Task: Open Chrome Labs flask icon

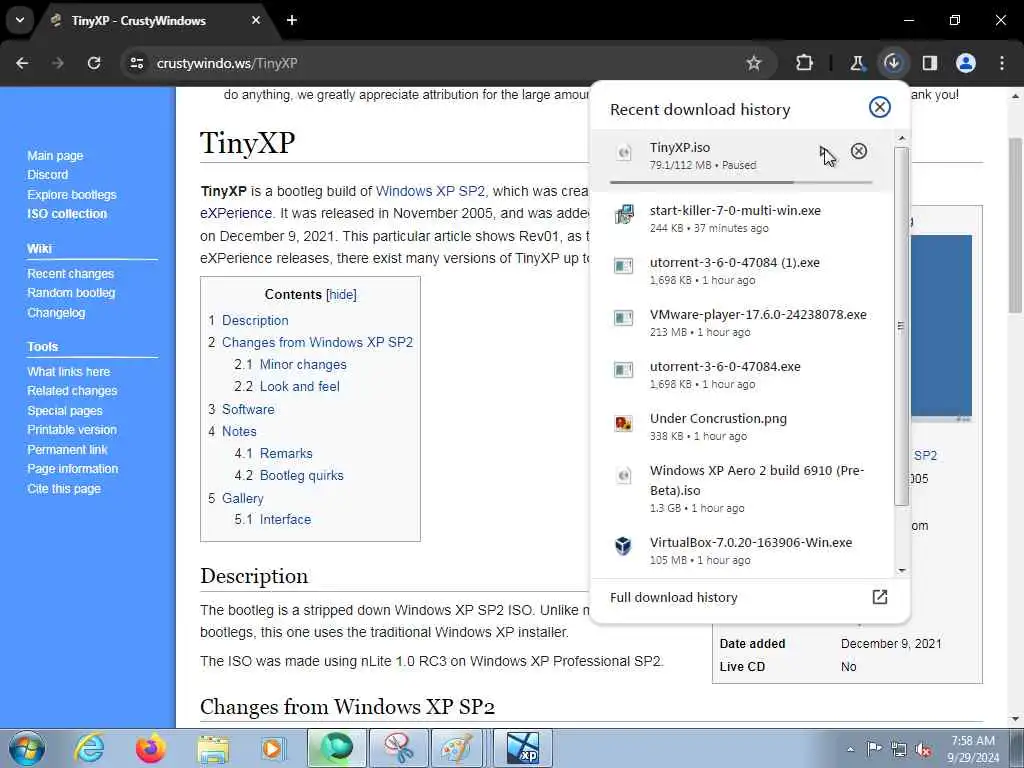Action: 857,63
